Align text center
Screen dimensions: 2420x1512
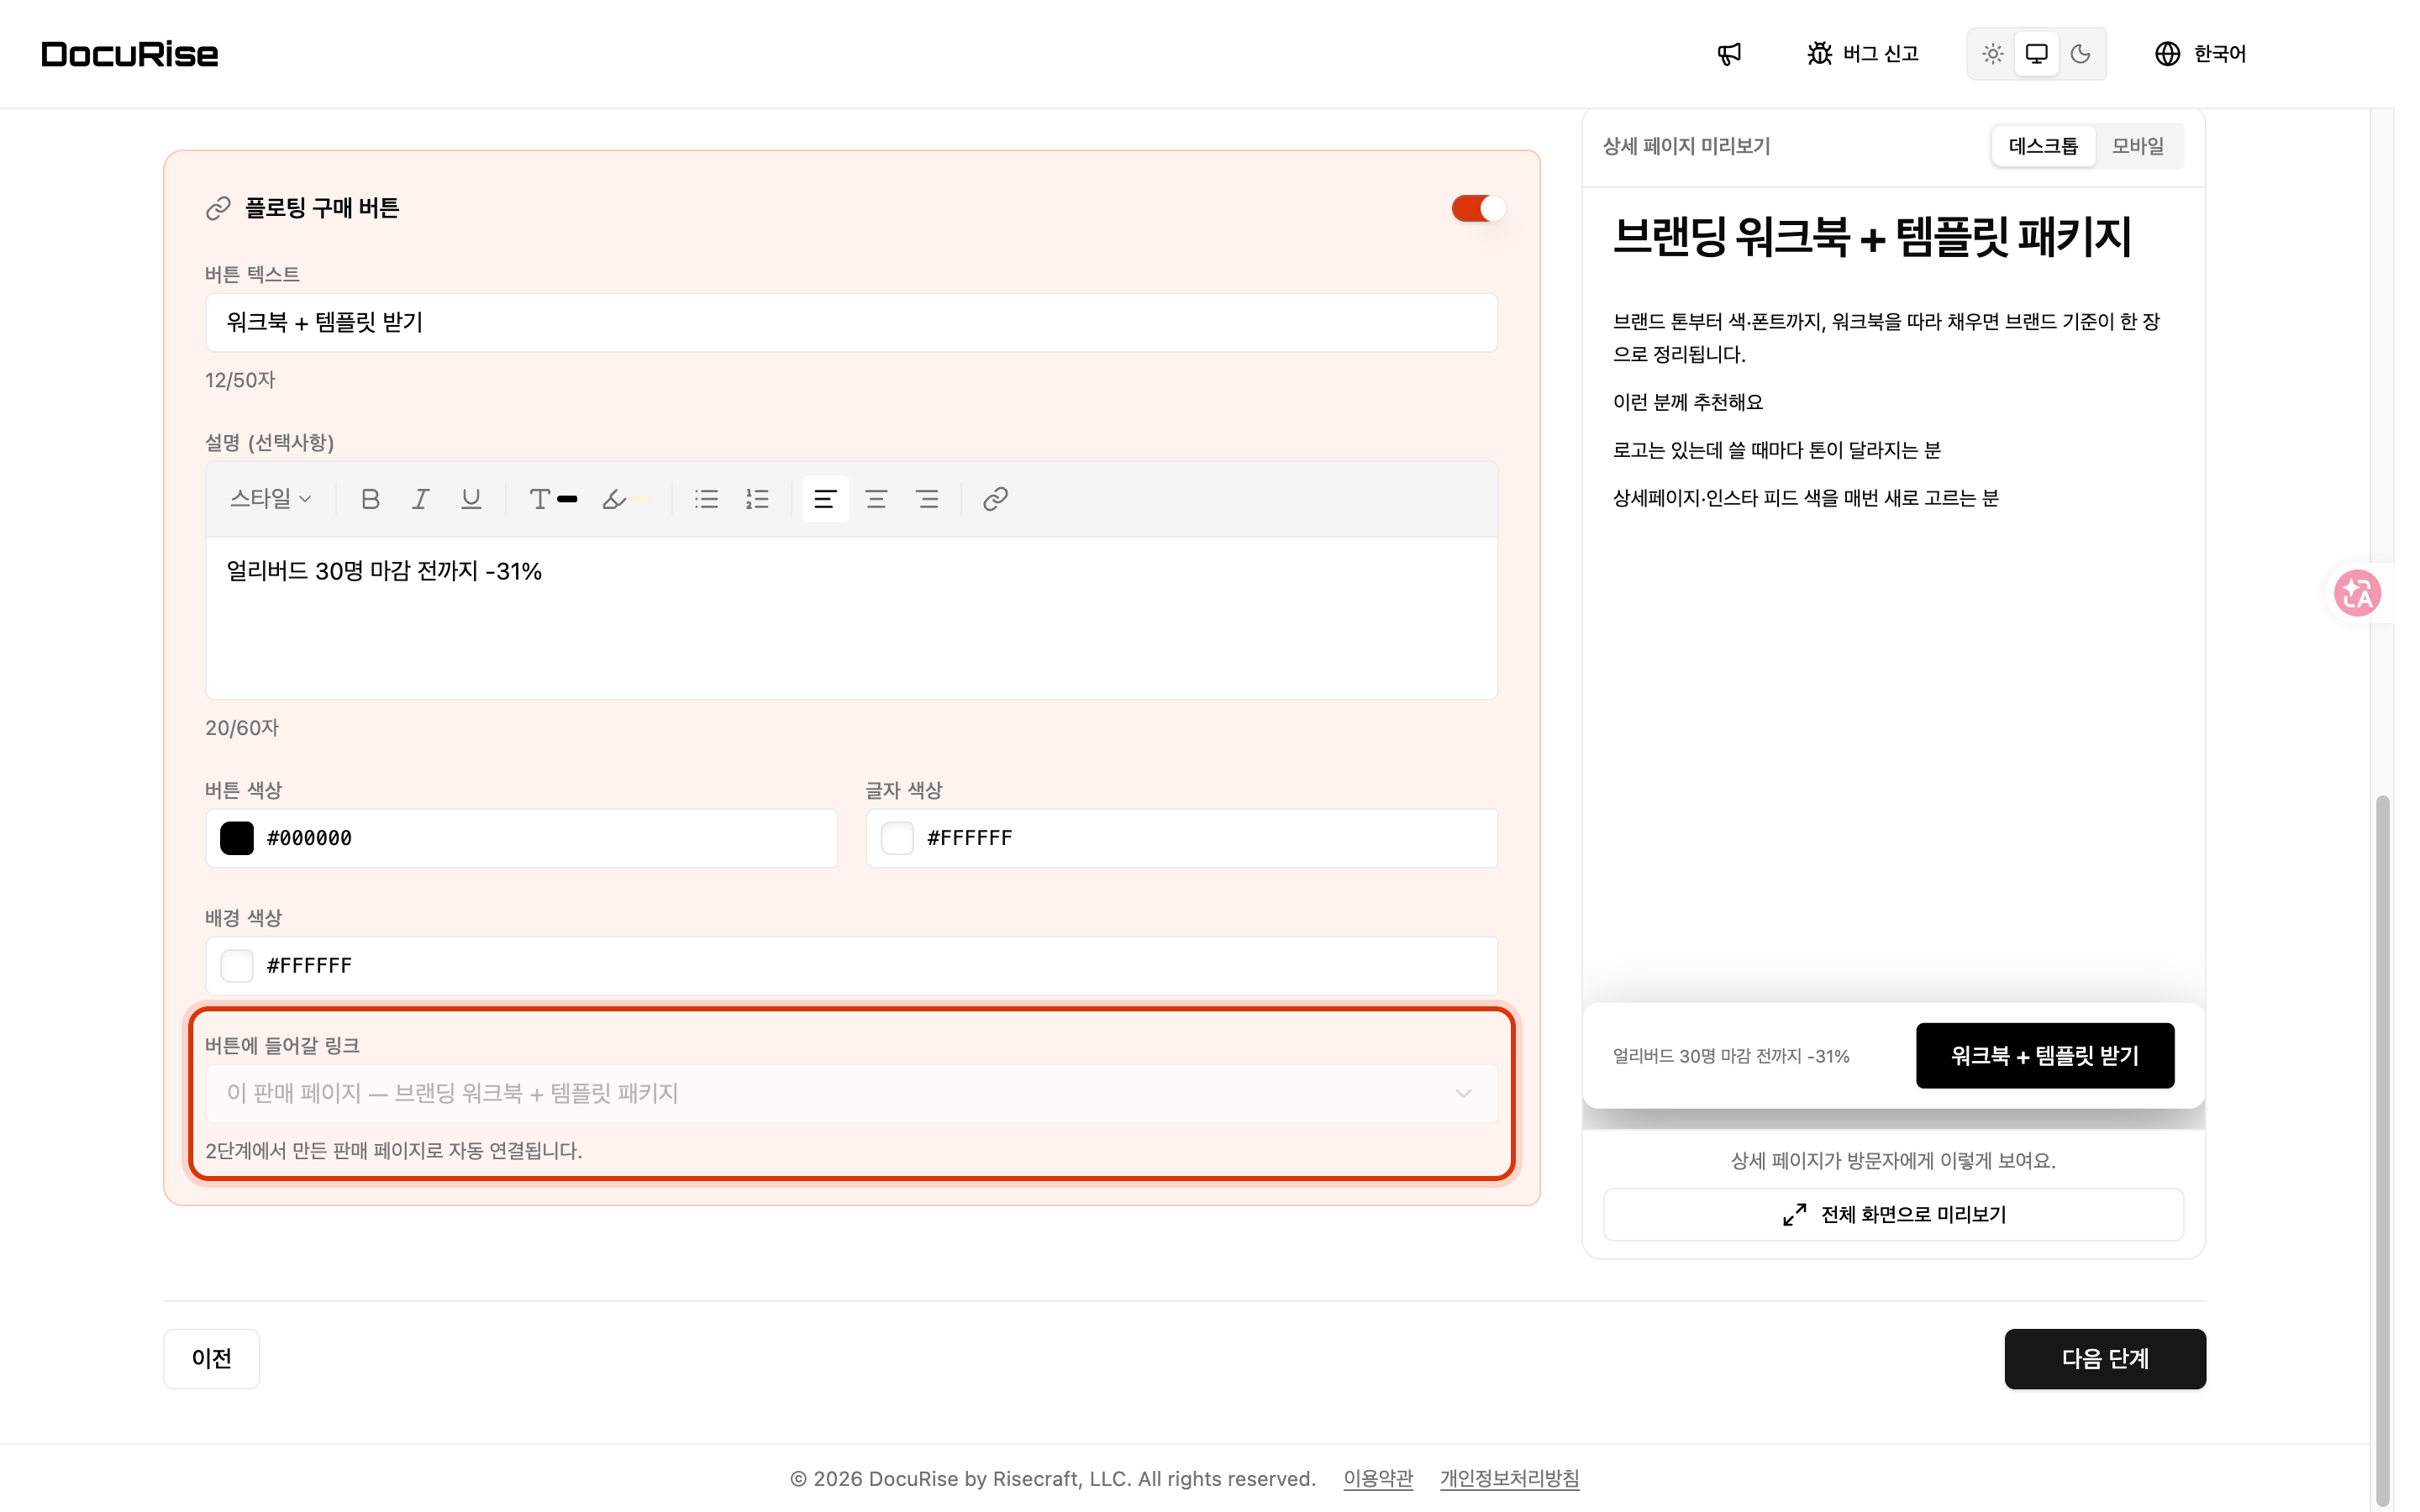coord(876,499)
